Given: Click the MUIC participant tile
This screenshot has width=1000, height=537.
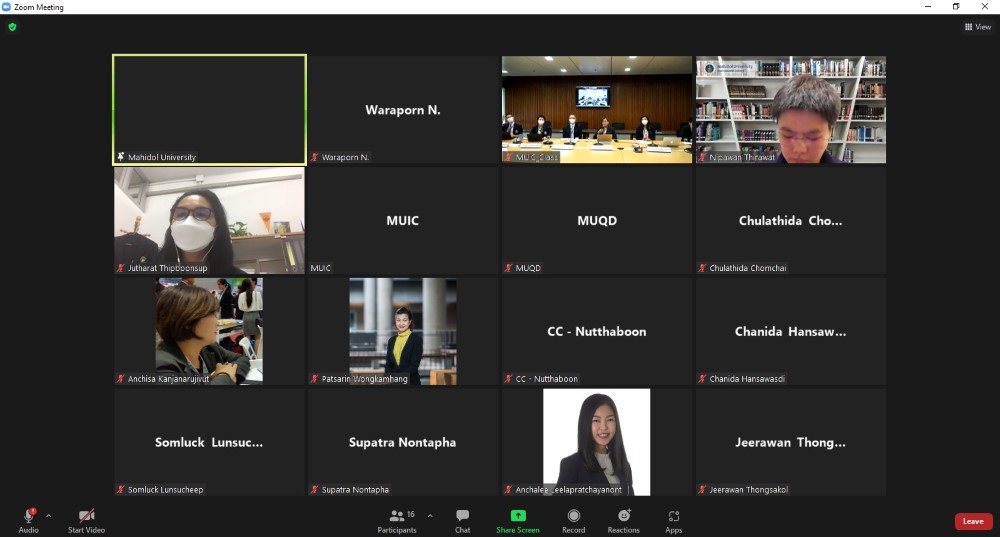Looking at the screenshot, I should (x=403, y=220).
